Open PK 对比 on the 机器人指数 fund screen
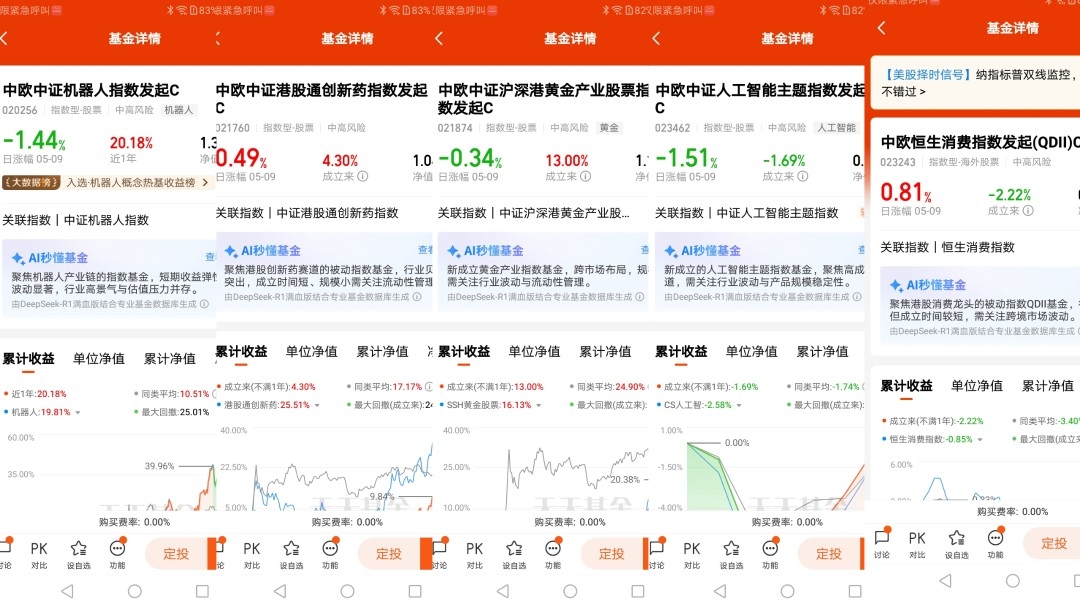This screenshot has width=1080, height=608. click(x=39, y=554)
